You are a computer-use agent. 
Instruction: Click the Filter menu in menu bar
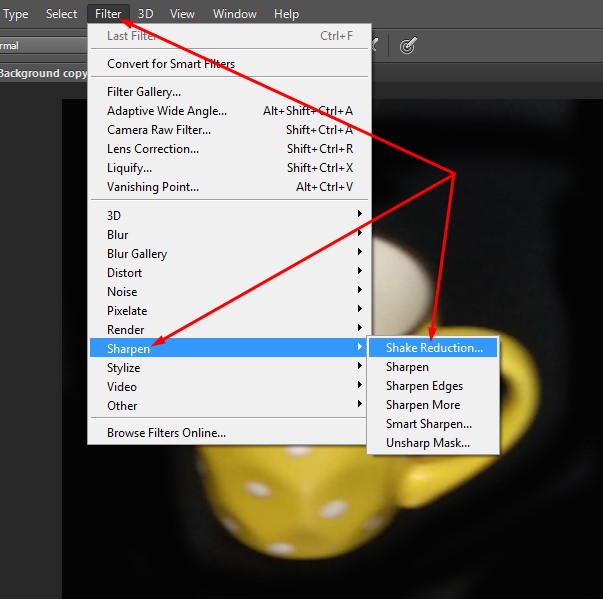click(108, 14)
